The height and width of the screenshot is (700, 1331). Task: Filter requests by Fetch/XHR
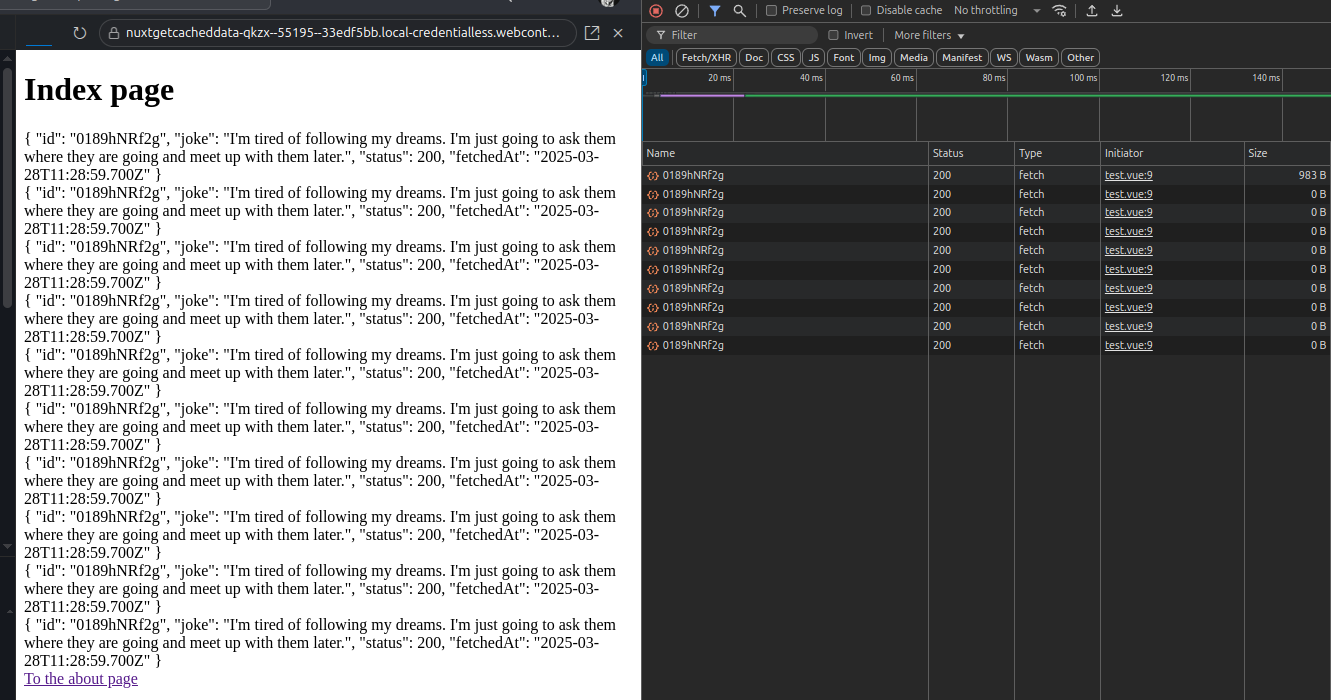tap(706, 58)
